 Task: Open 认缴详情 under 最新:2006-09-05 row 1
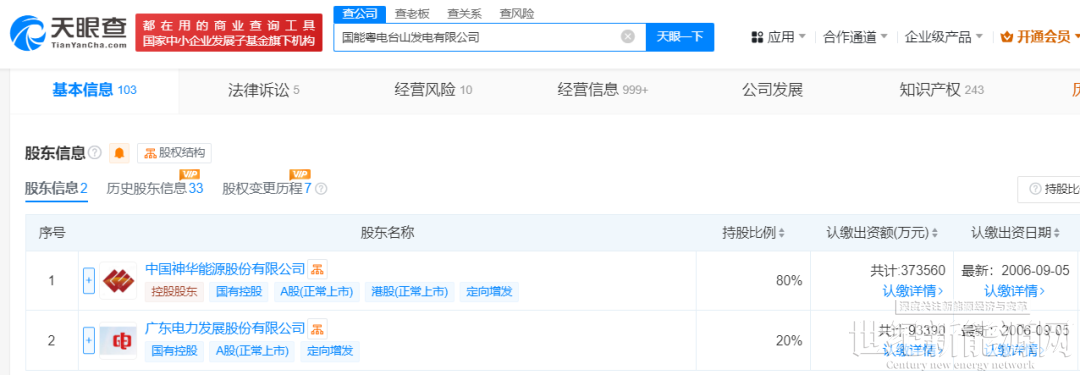click(1015, 291)
